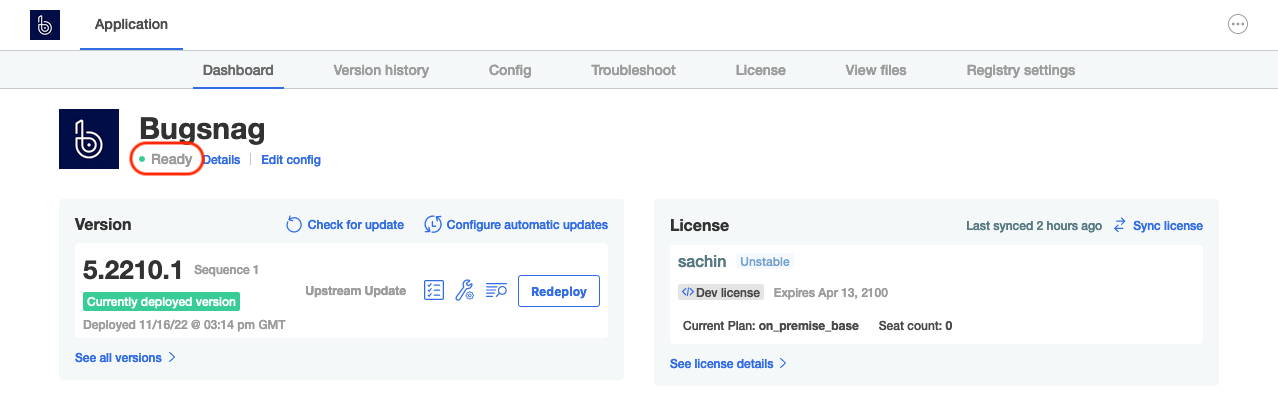1278x400 pixels.
Task: Click the large Bugsnag app icon
Action: [89, 139]
